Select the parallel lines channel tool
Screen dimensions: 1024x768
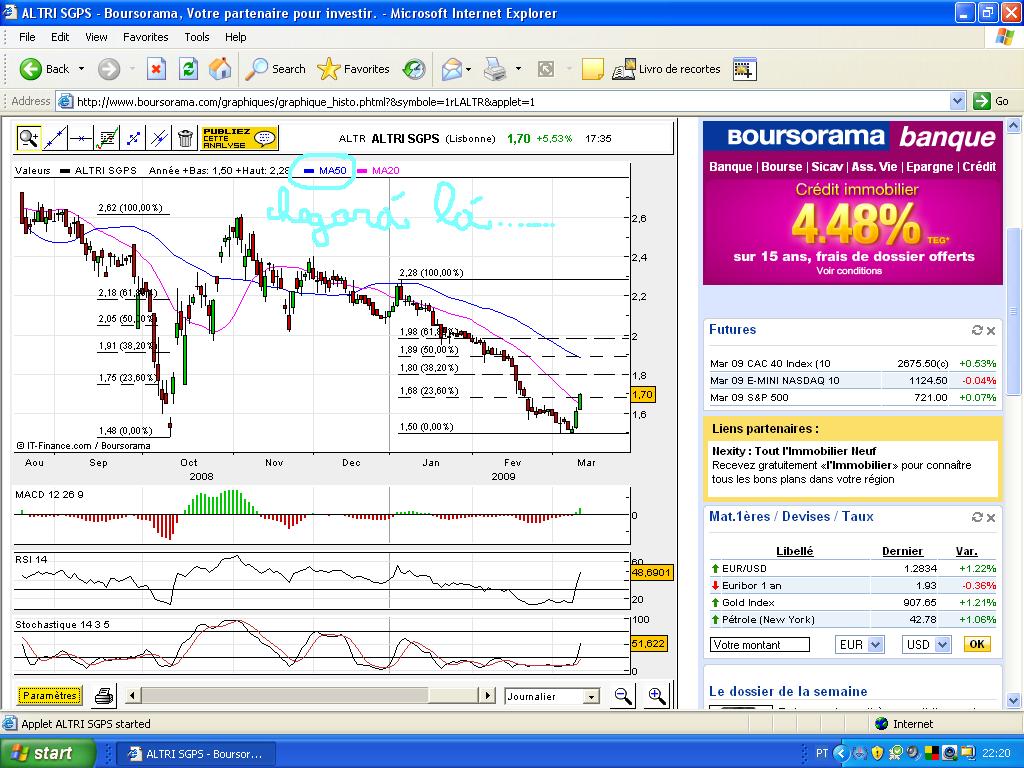click(x=159, y=138)
